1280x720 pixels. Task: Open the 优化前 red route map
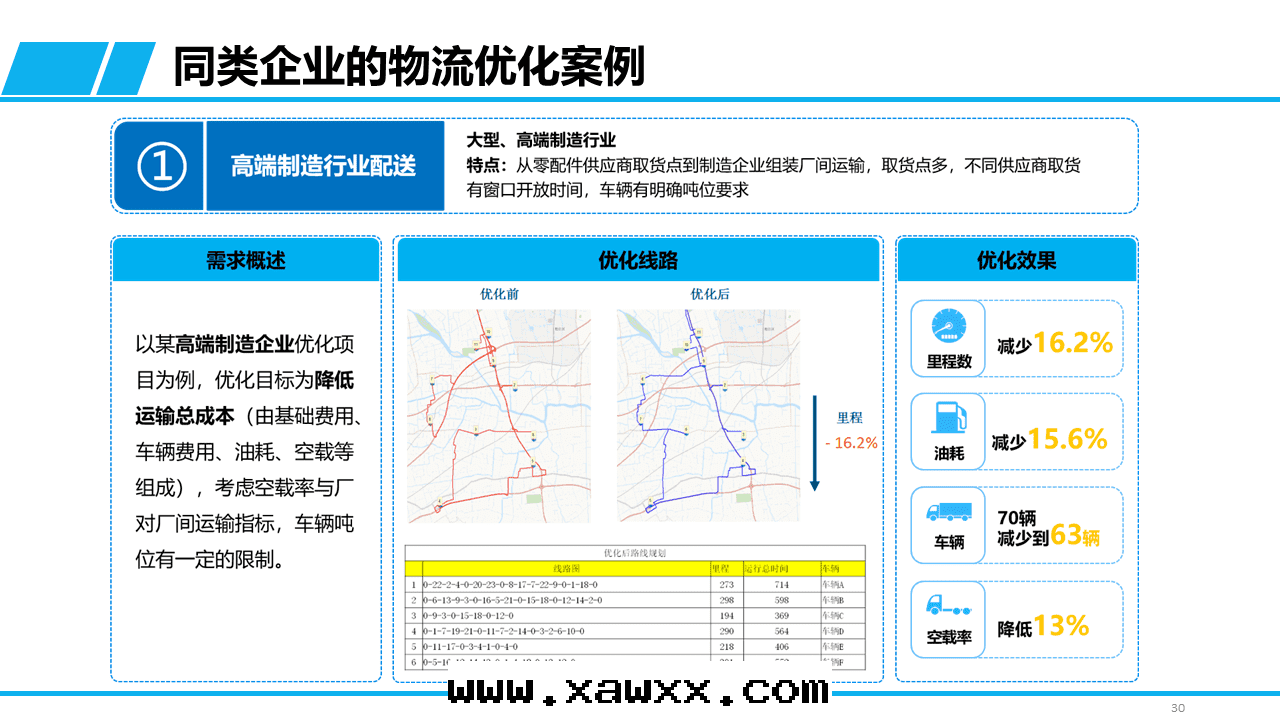(499, 415)
